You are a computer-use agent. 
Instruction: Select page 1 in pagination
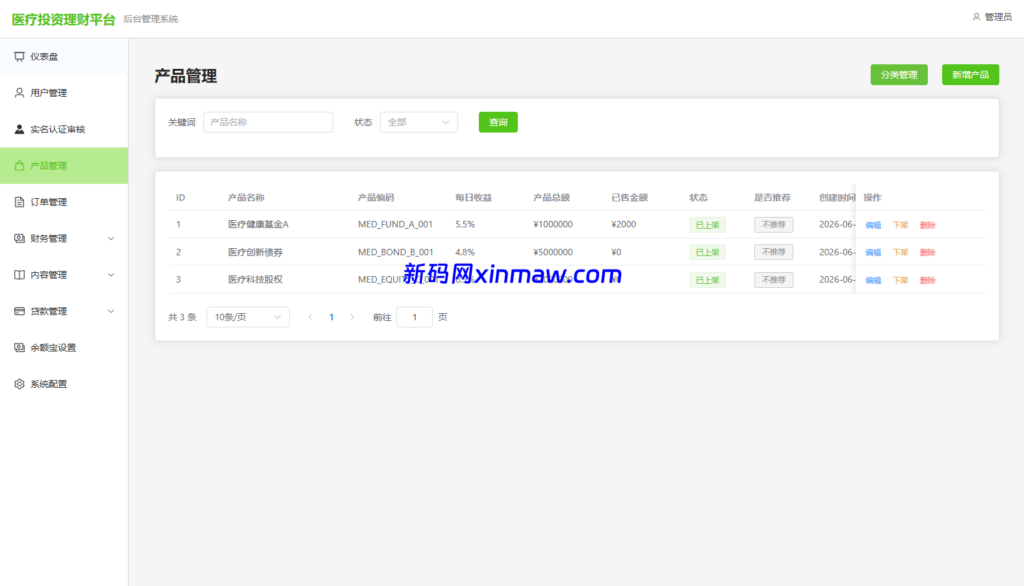332,317
